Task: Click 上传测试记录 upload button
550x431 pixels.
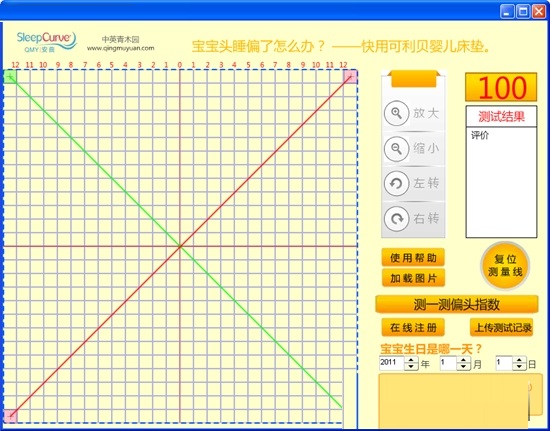Action: pos(502,328)
